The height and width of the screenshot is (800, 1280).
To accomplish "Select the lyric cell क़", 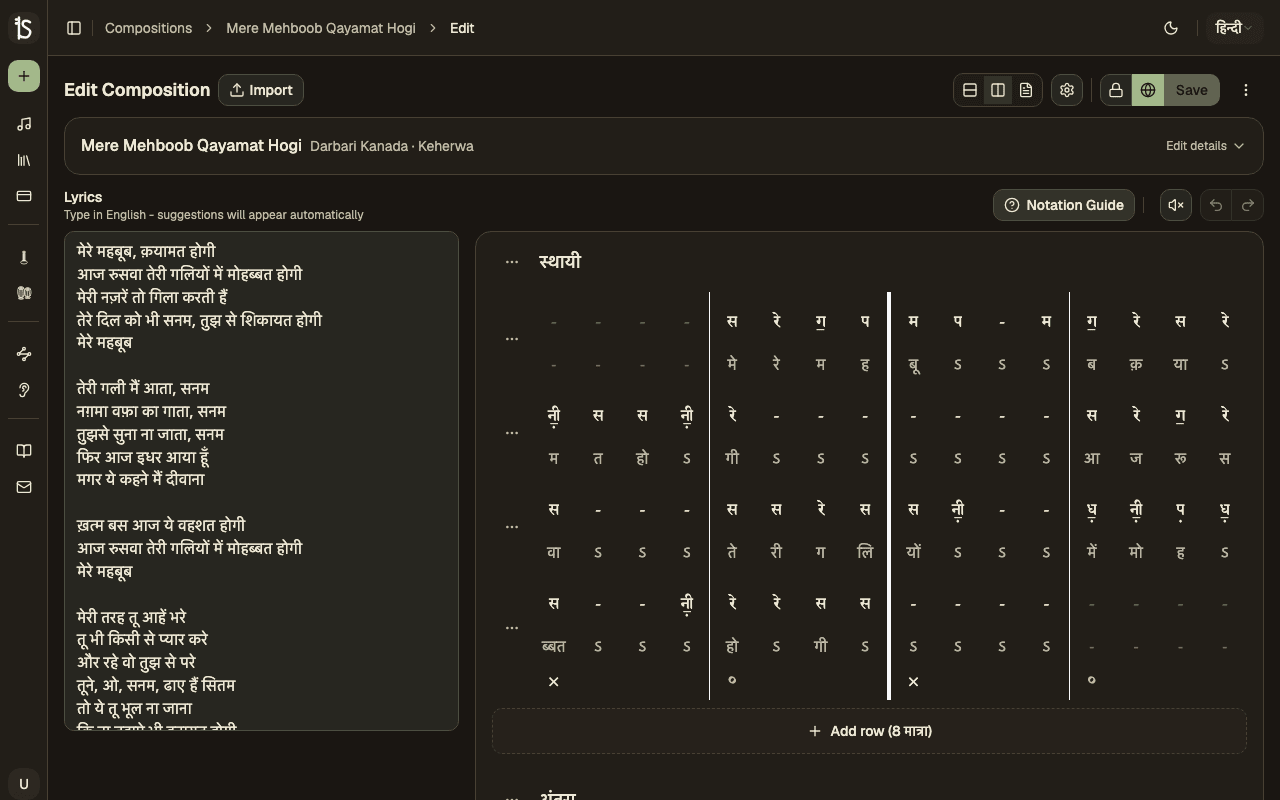I will (x=1136, y=365).
